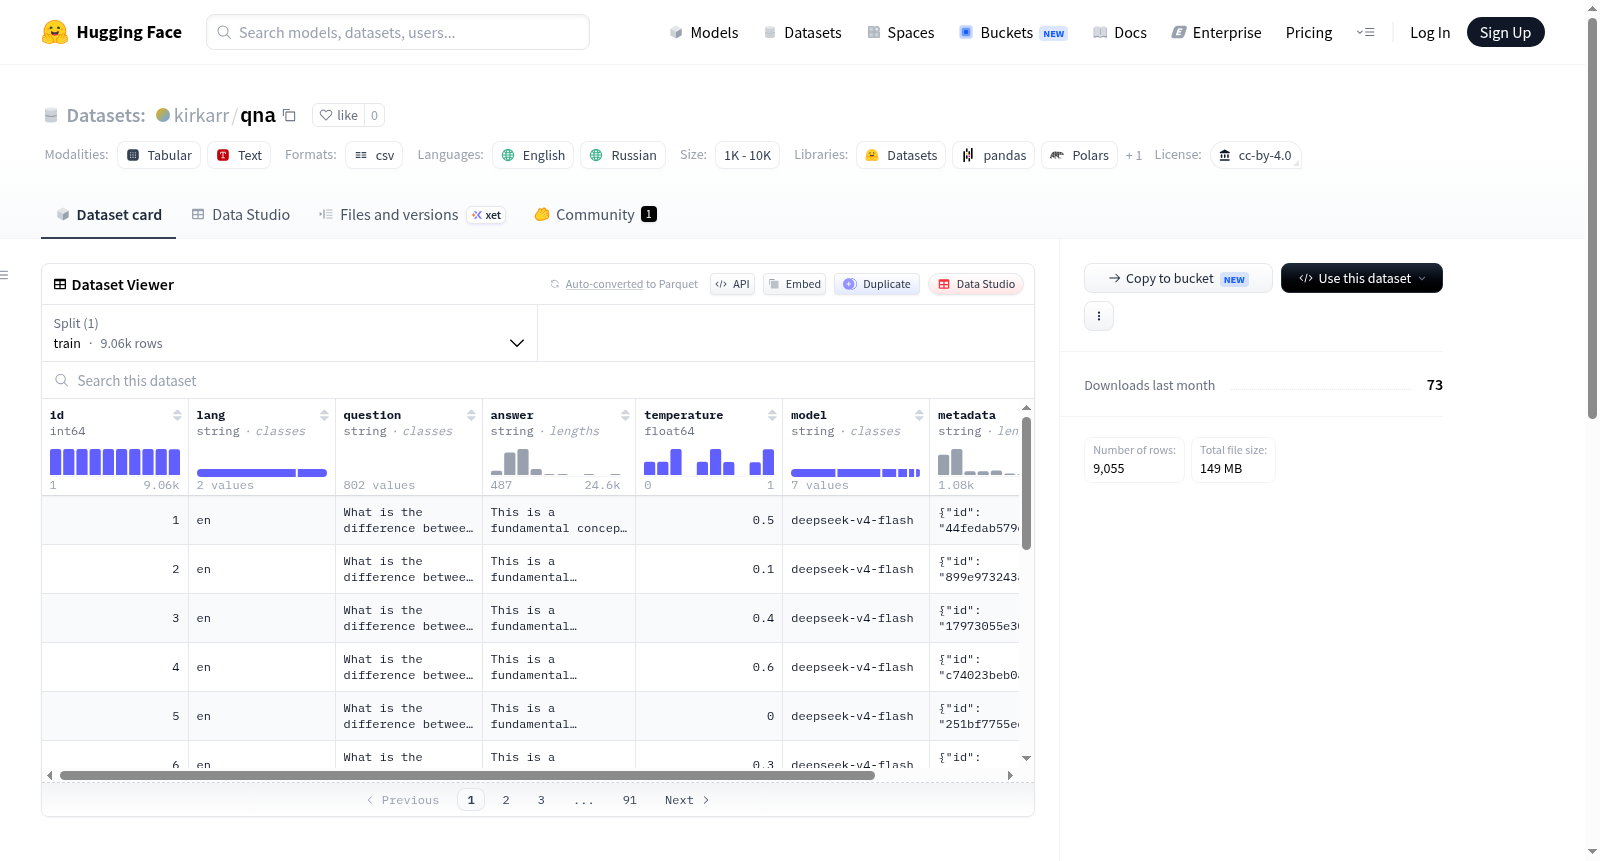Click Next page in pagination

(x=687, y=800)
